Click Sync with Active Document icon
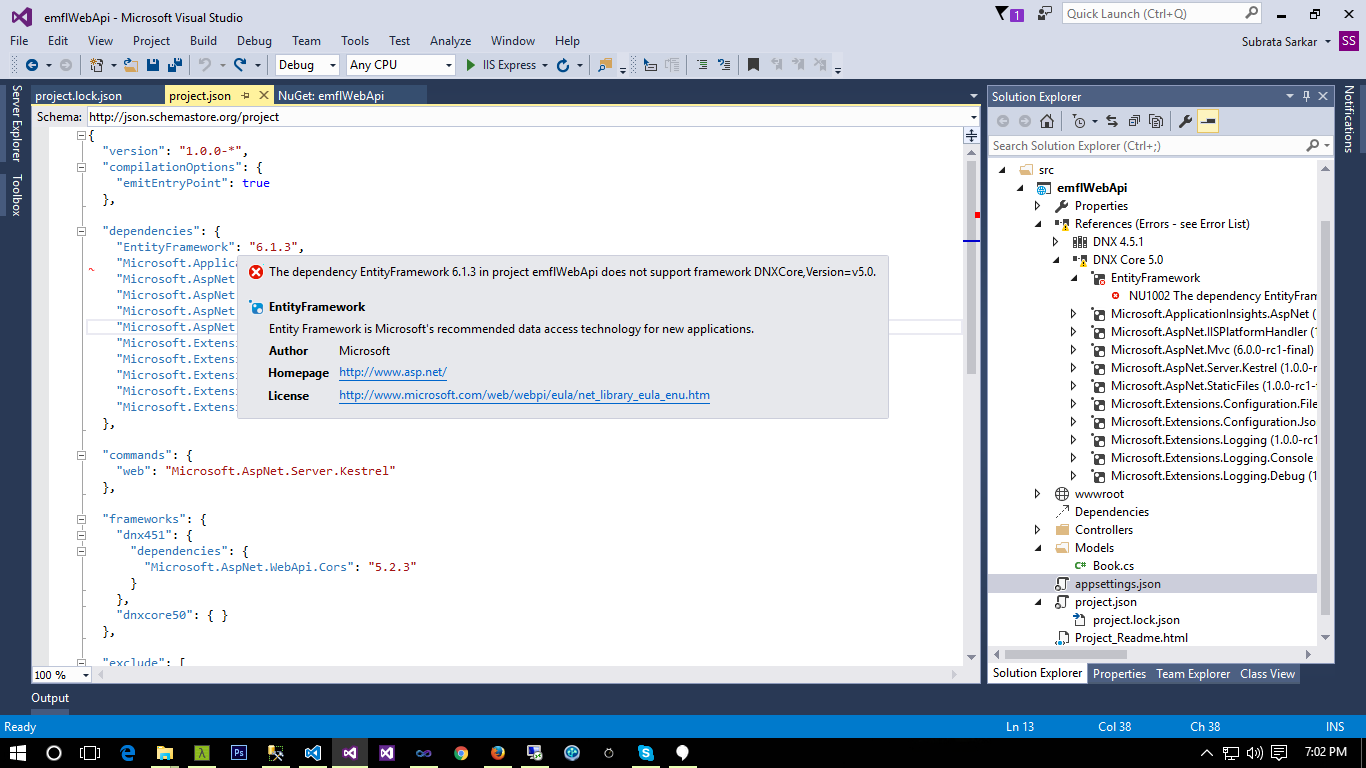 1112,121
